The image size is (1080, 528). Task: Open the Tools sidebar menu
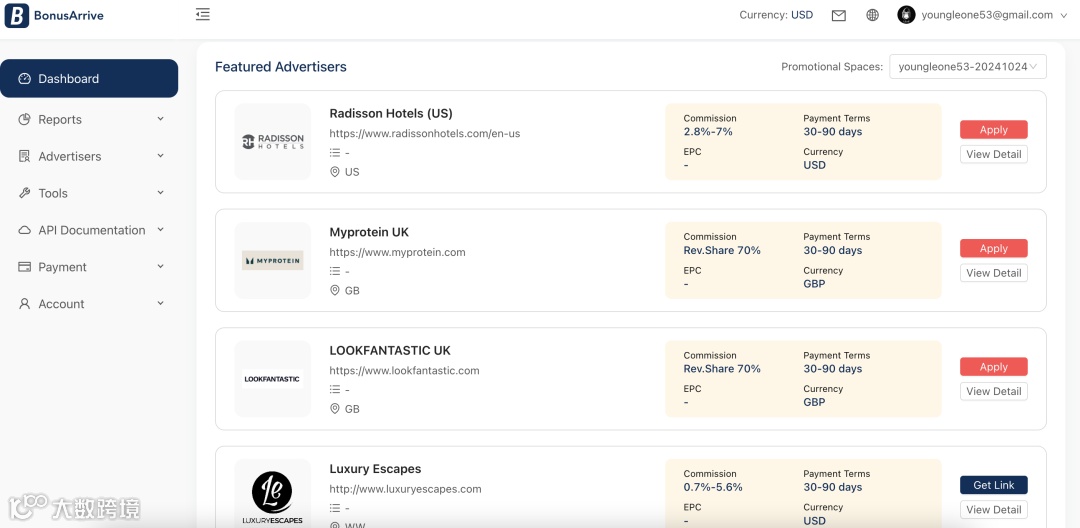[x=89, y=194]
